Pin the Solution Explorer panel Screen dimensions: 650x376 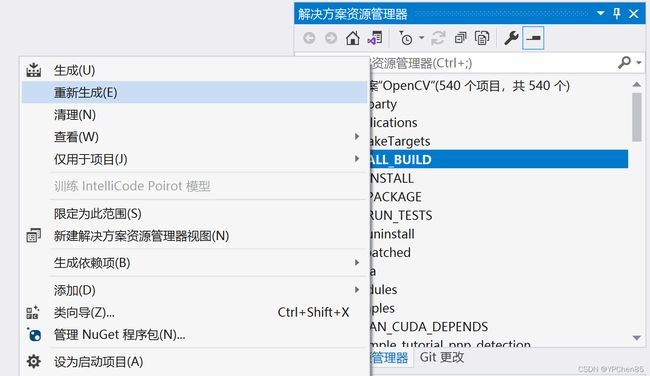[617, 13]
